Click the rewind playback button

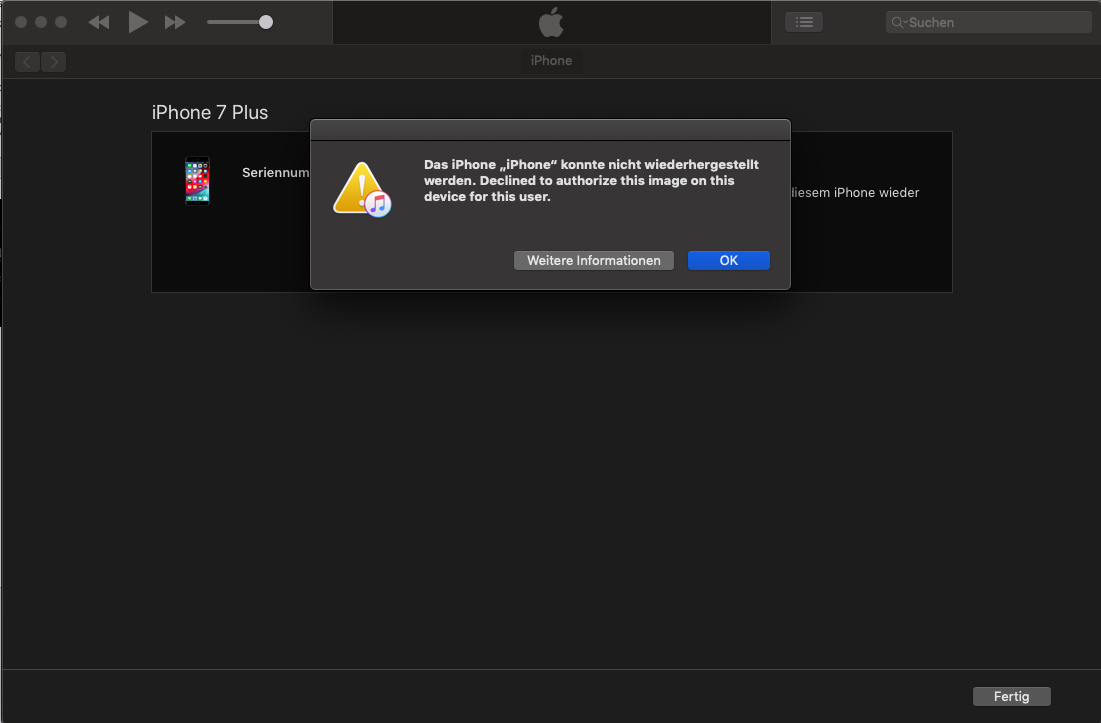99,22
